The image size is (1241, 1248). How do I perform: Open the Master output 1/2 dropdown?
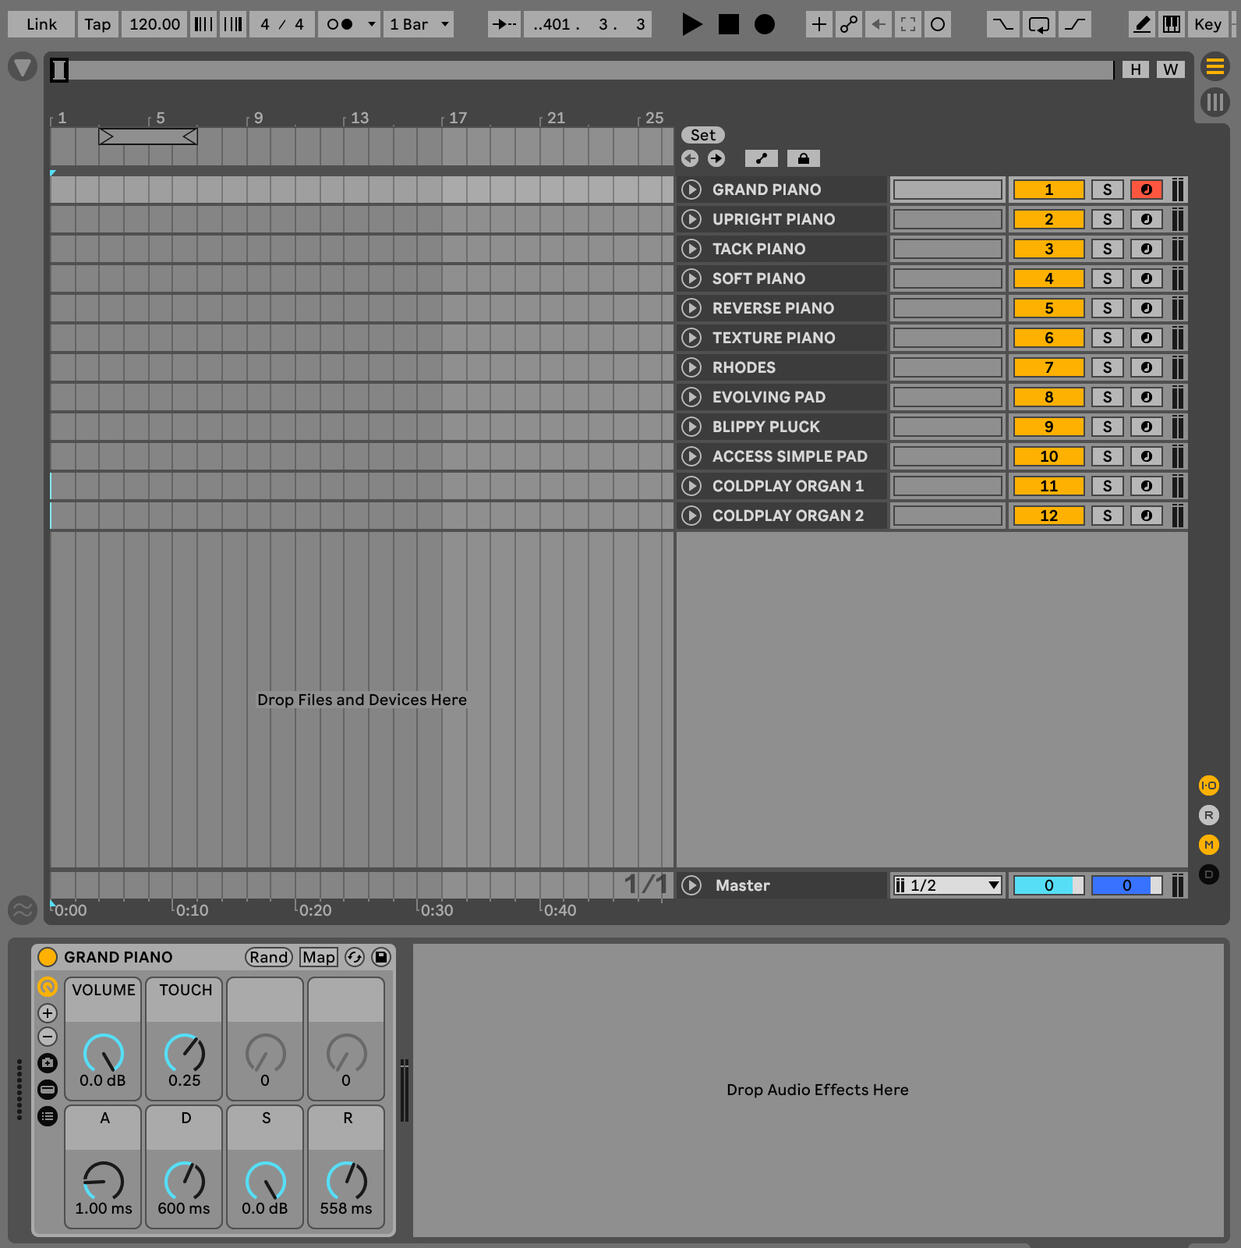pos(947,885)
